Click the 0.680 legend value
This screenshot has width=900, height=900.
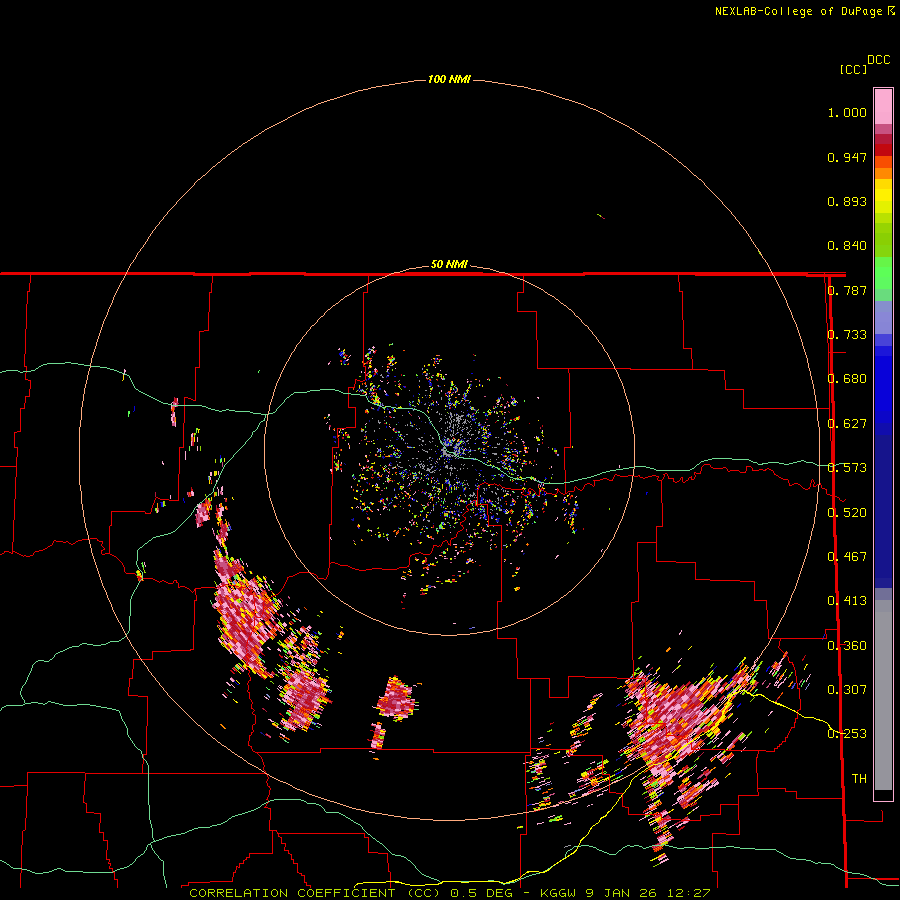point(847,379)
